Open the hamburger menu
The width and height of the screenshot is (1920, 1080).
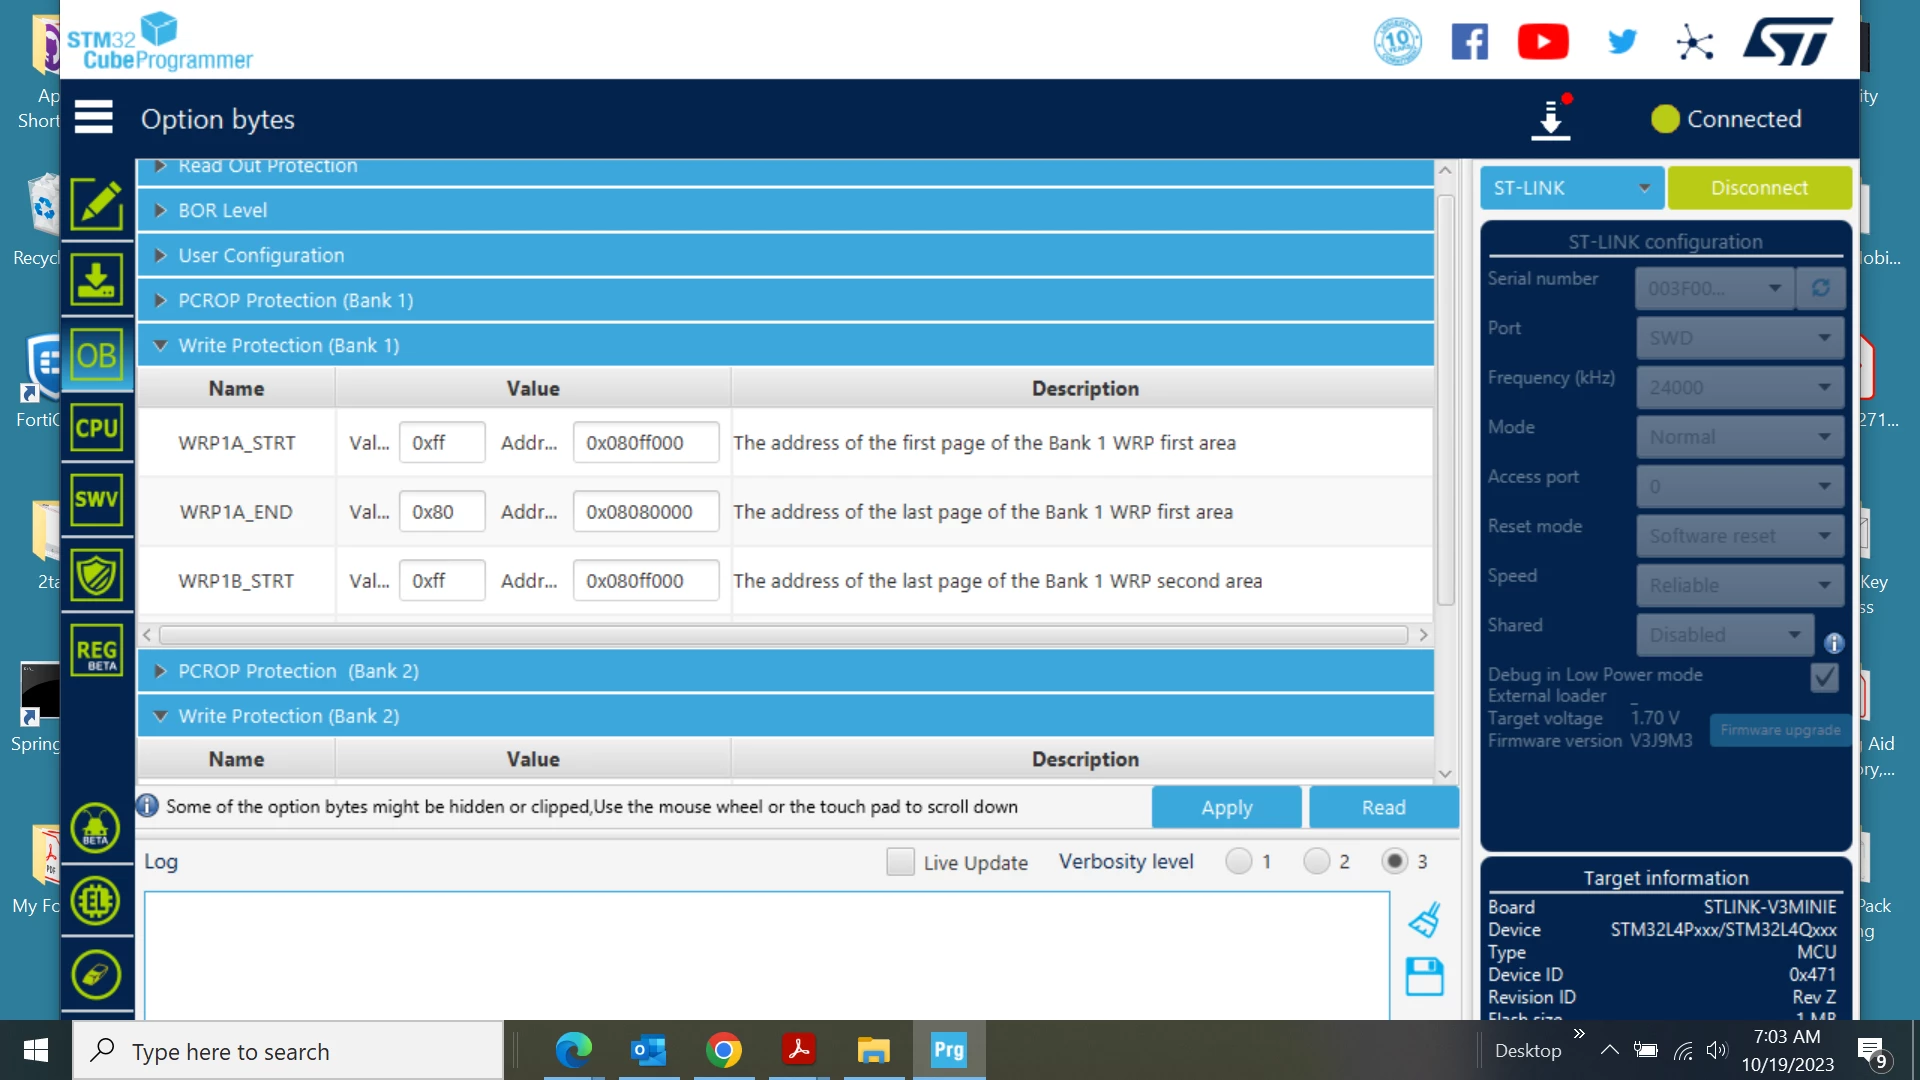[x=93, y=117]
